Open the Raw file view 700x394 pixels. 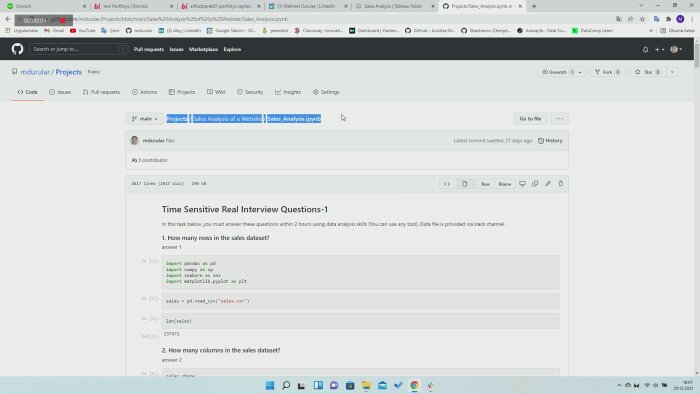pyautogui.click(x=485, y=184)
